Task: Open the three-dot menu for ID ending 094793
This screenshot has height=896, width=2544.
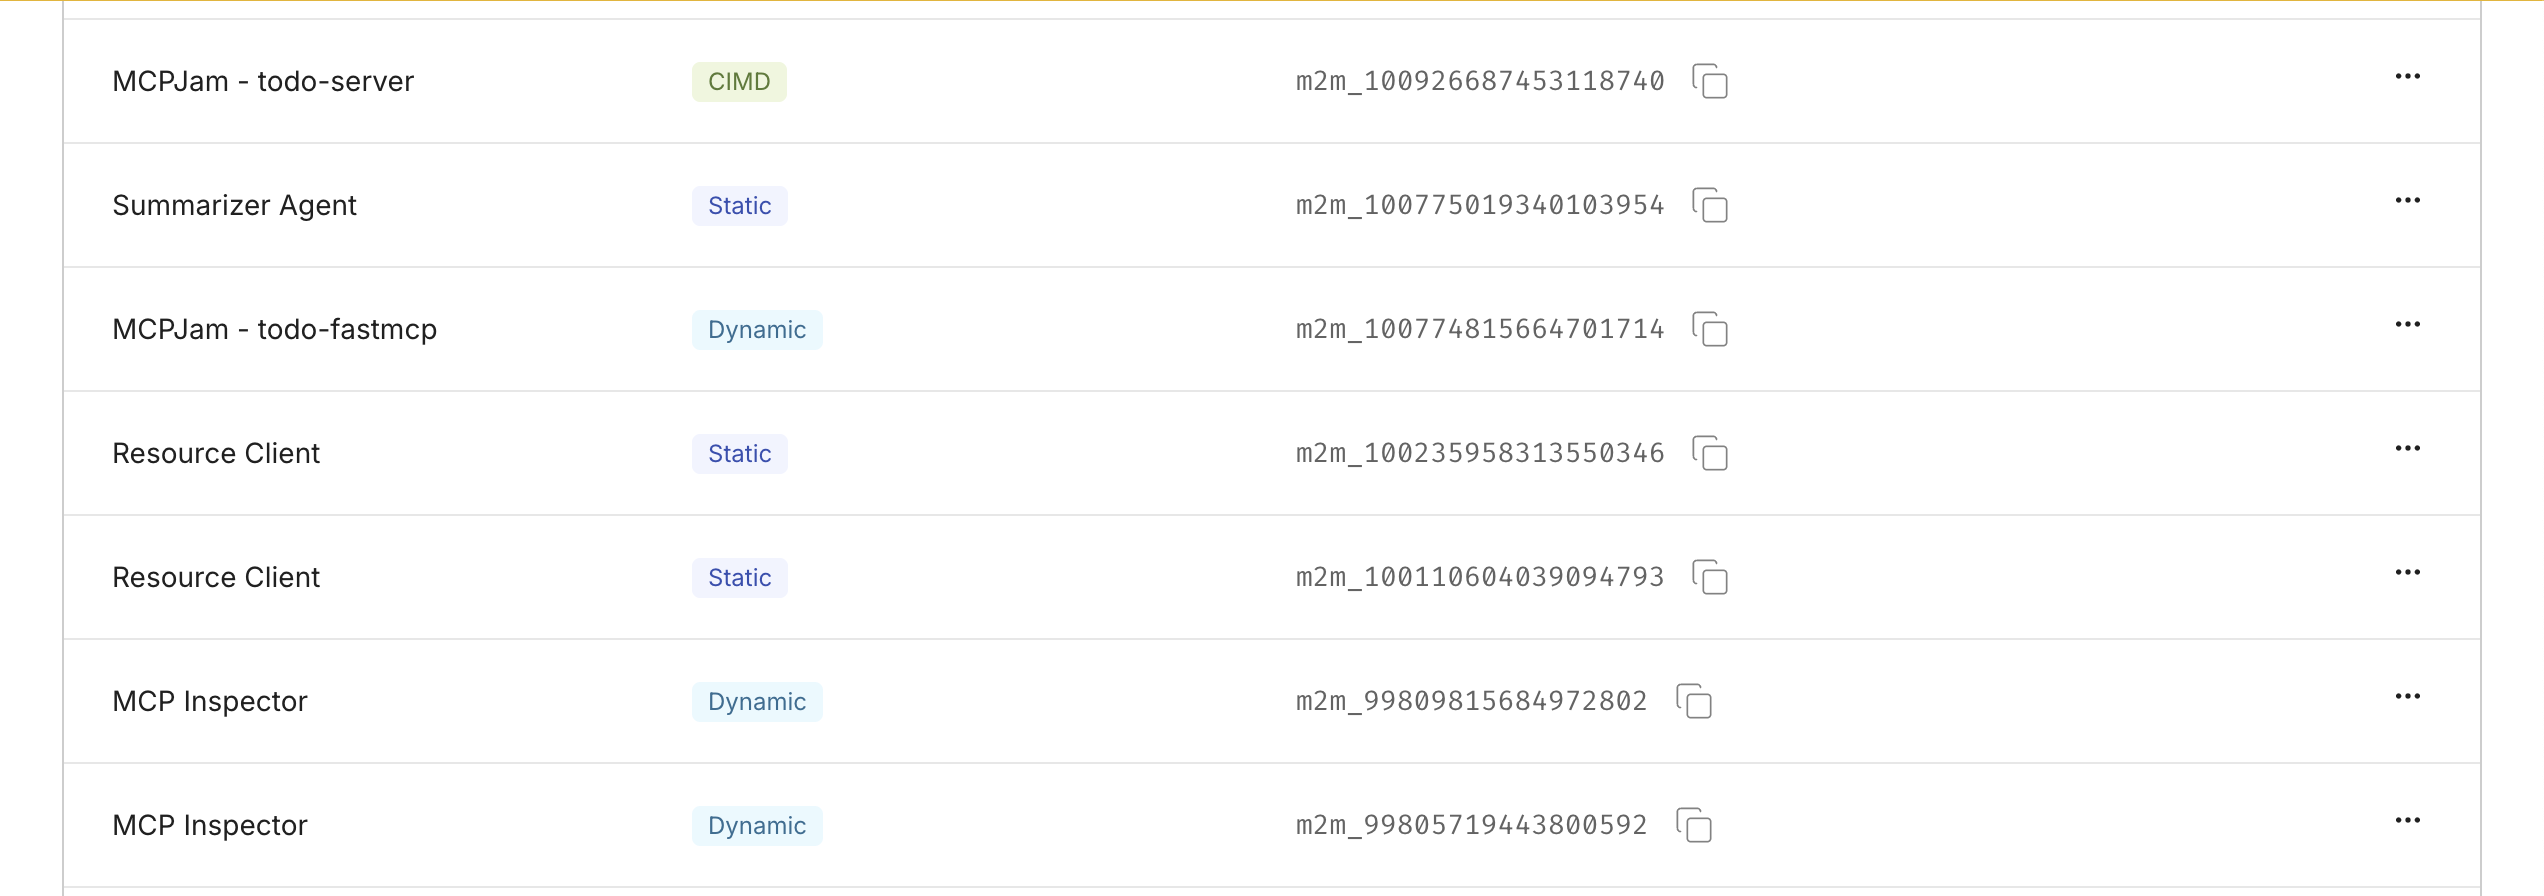Action: pyautogui.click(x=2407, y=573)
